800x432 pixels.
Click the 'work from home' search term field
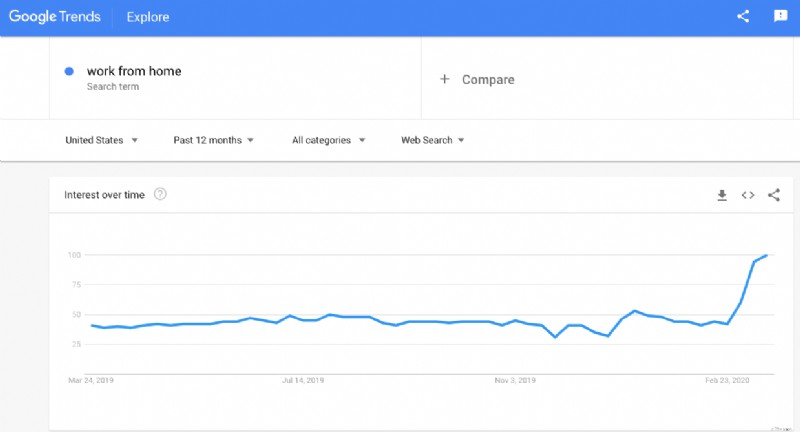(x=134, y=71)
